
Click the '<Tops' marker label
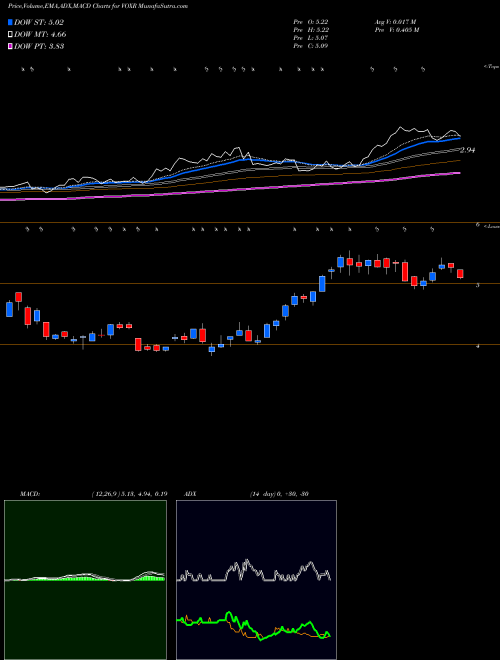491,67
